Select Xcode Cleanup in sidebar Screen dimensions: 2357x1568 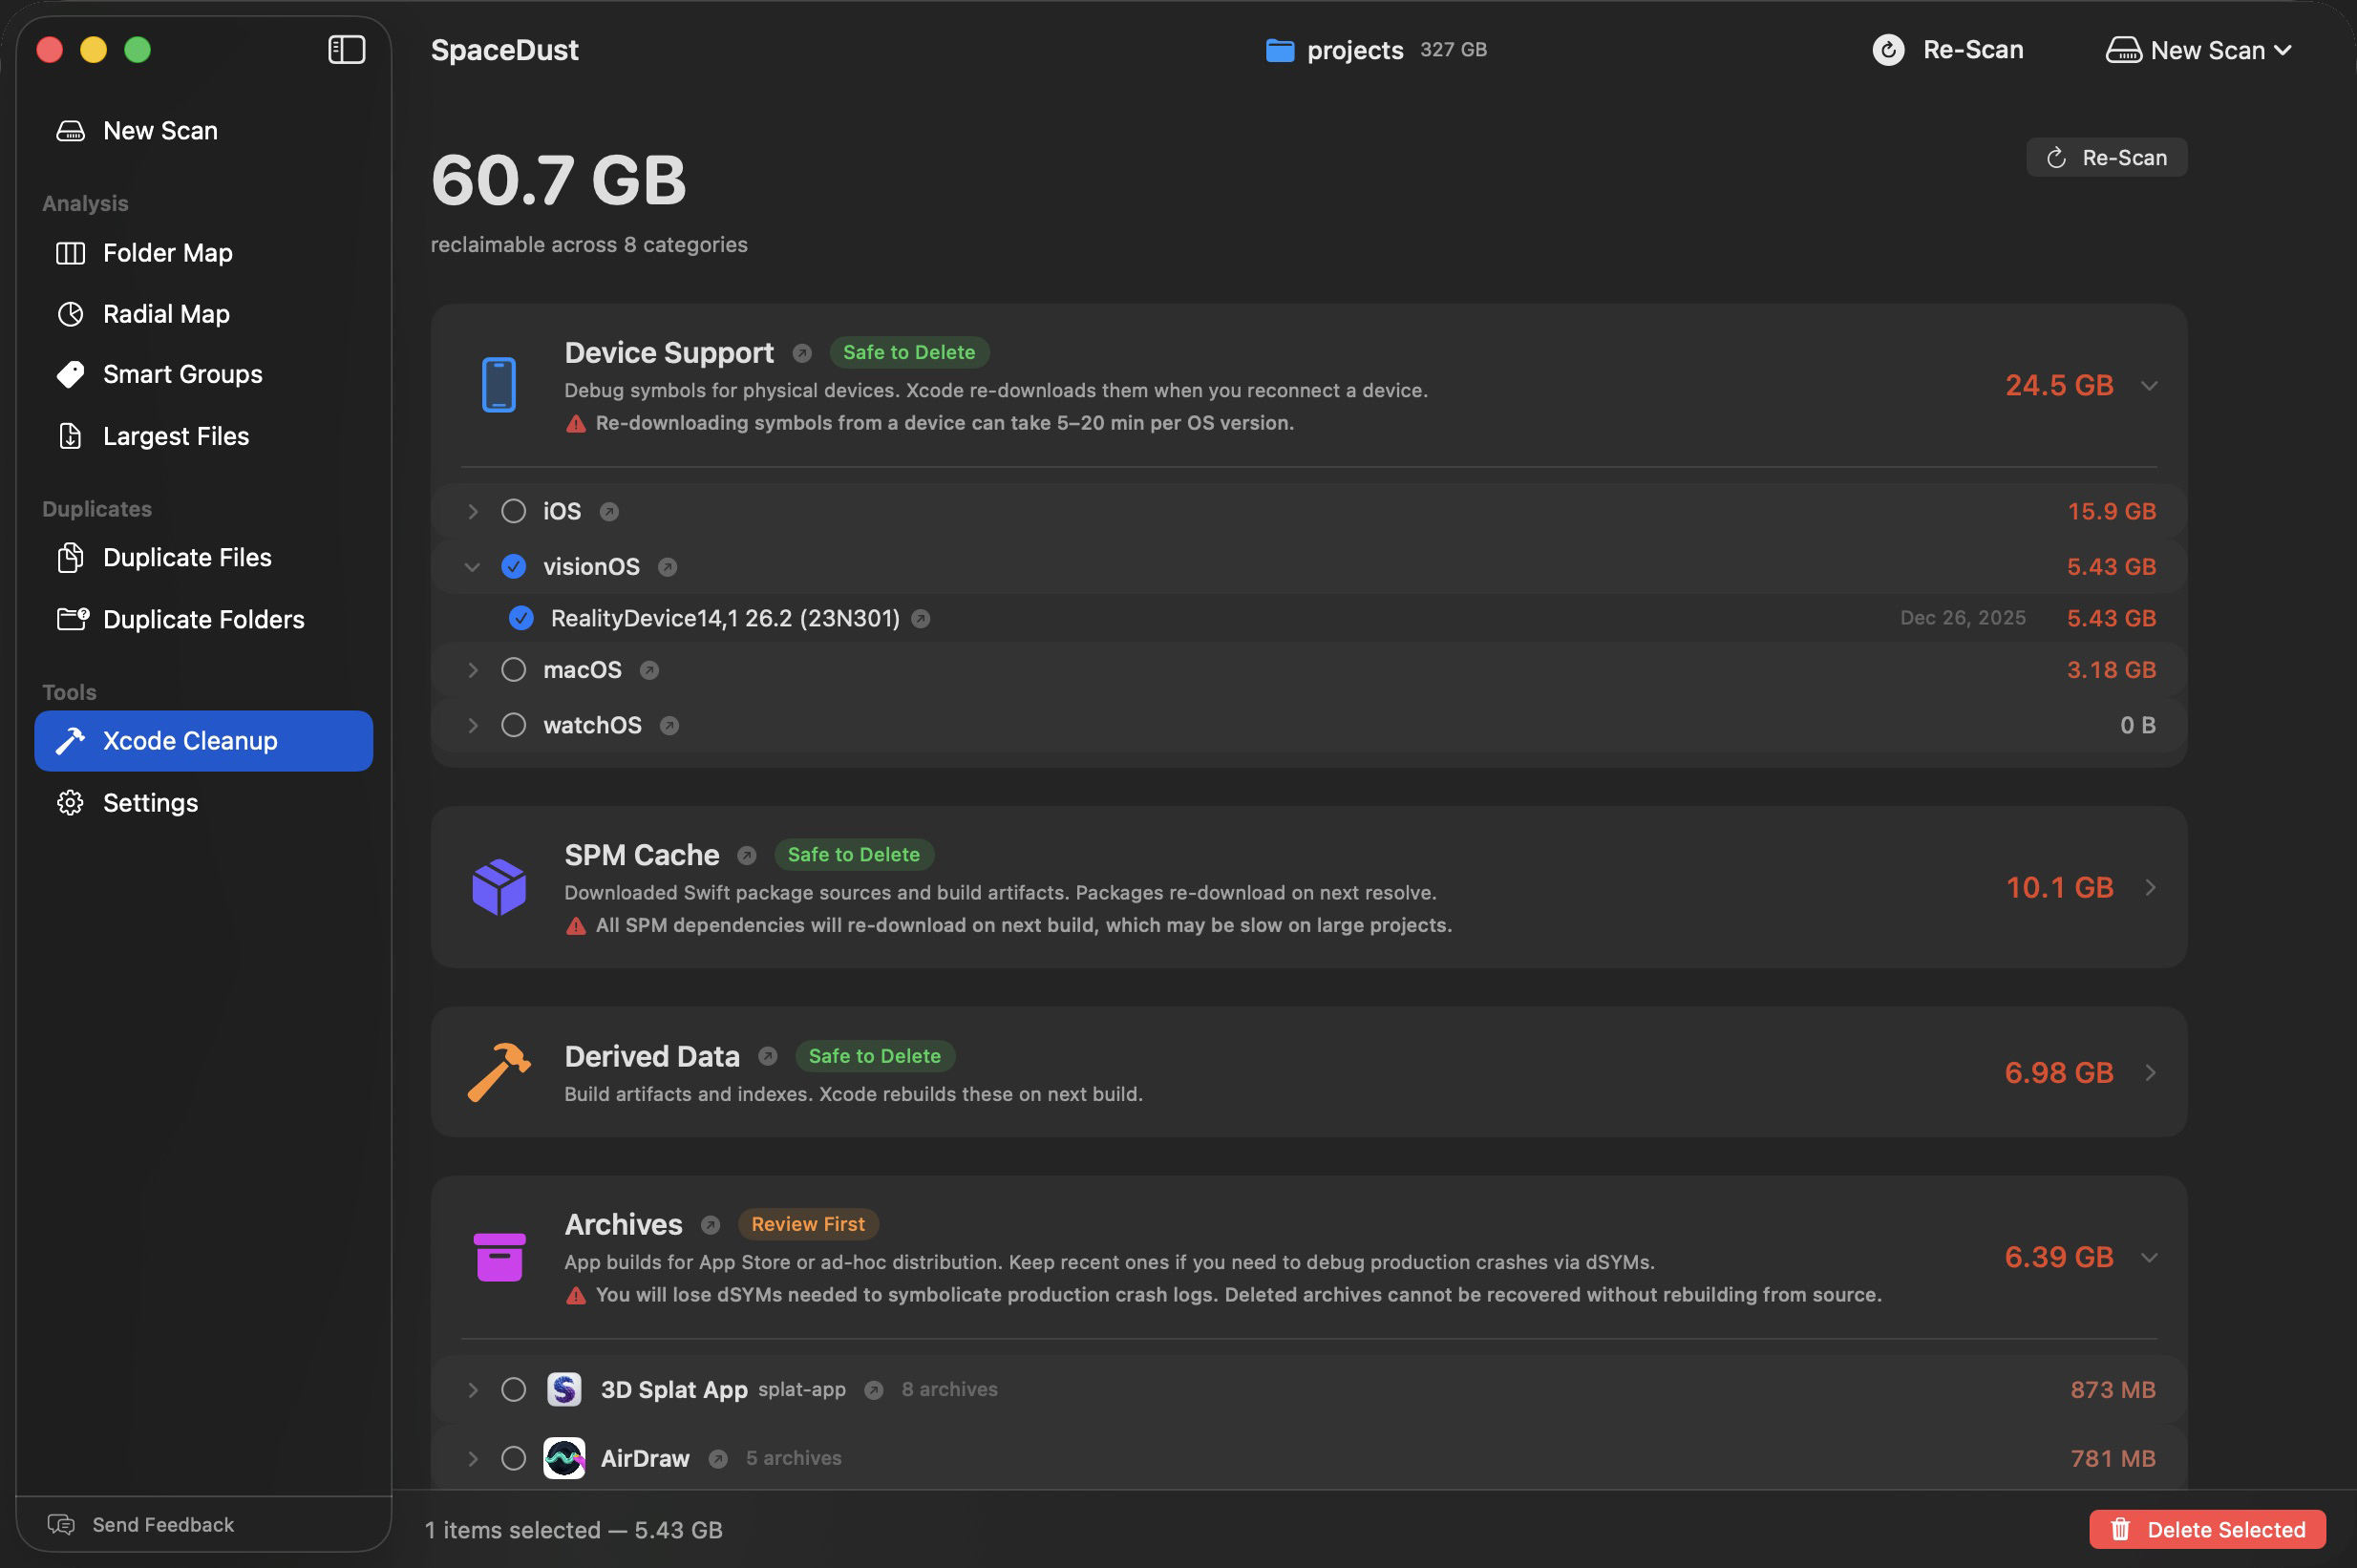pos(204,741)
